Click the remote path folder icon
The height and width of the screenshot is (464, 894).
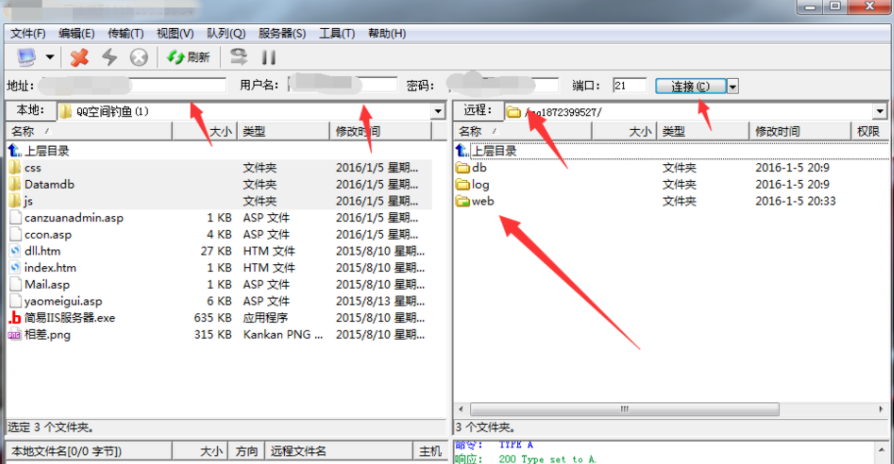514,112
